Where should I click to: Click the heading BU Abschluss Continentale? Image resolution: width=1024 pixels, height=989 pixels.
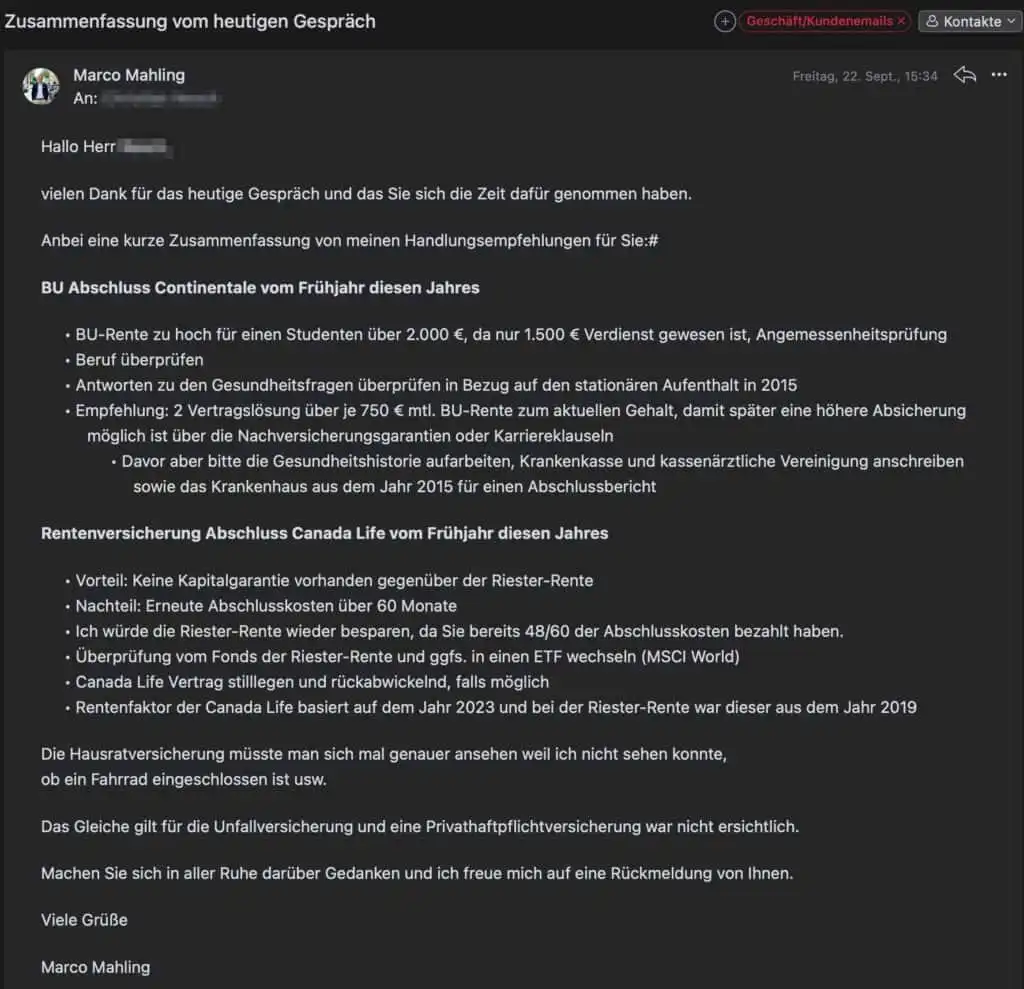point(260,288)
